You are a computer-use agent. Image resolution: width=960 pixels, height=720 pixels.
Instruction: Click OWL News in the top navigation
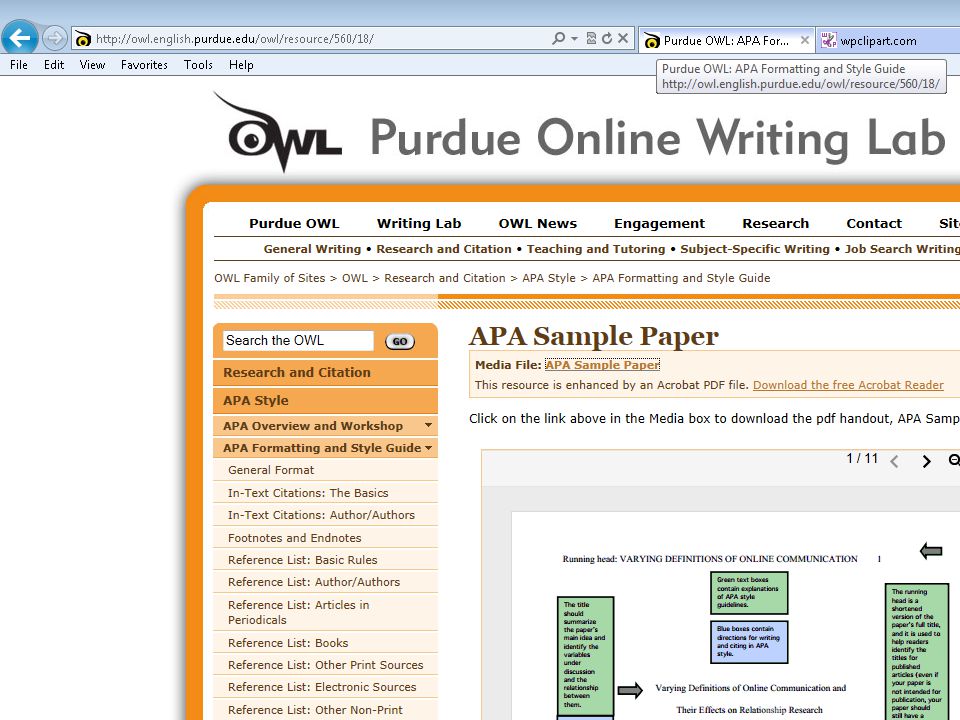538,223
